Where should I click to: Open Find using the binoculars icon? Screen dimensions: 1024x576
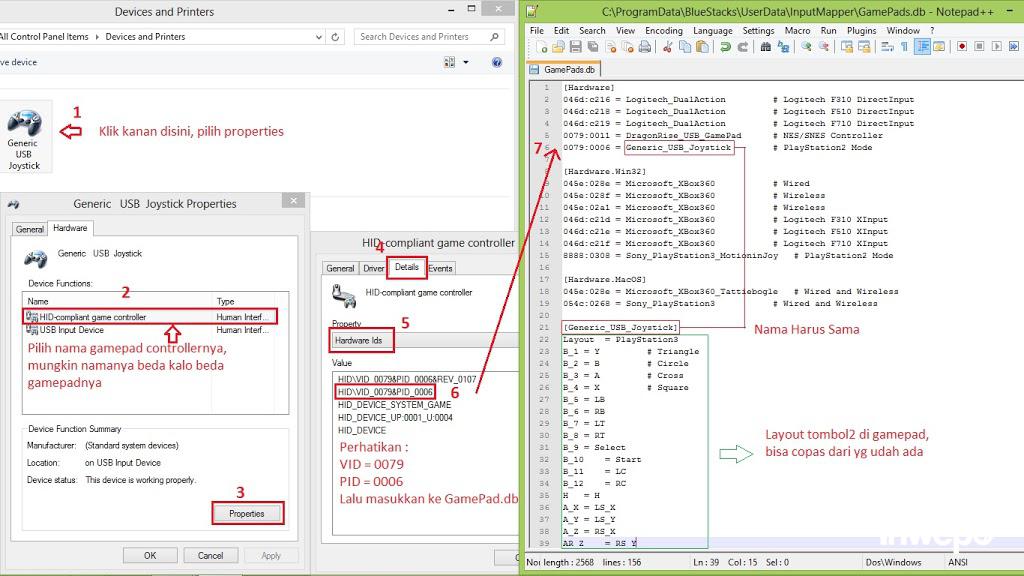tap(764, 47)
